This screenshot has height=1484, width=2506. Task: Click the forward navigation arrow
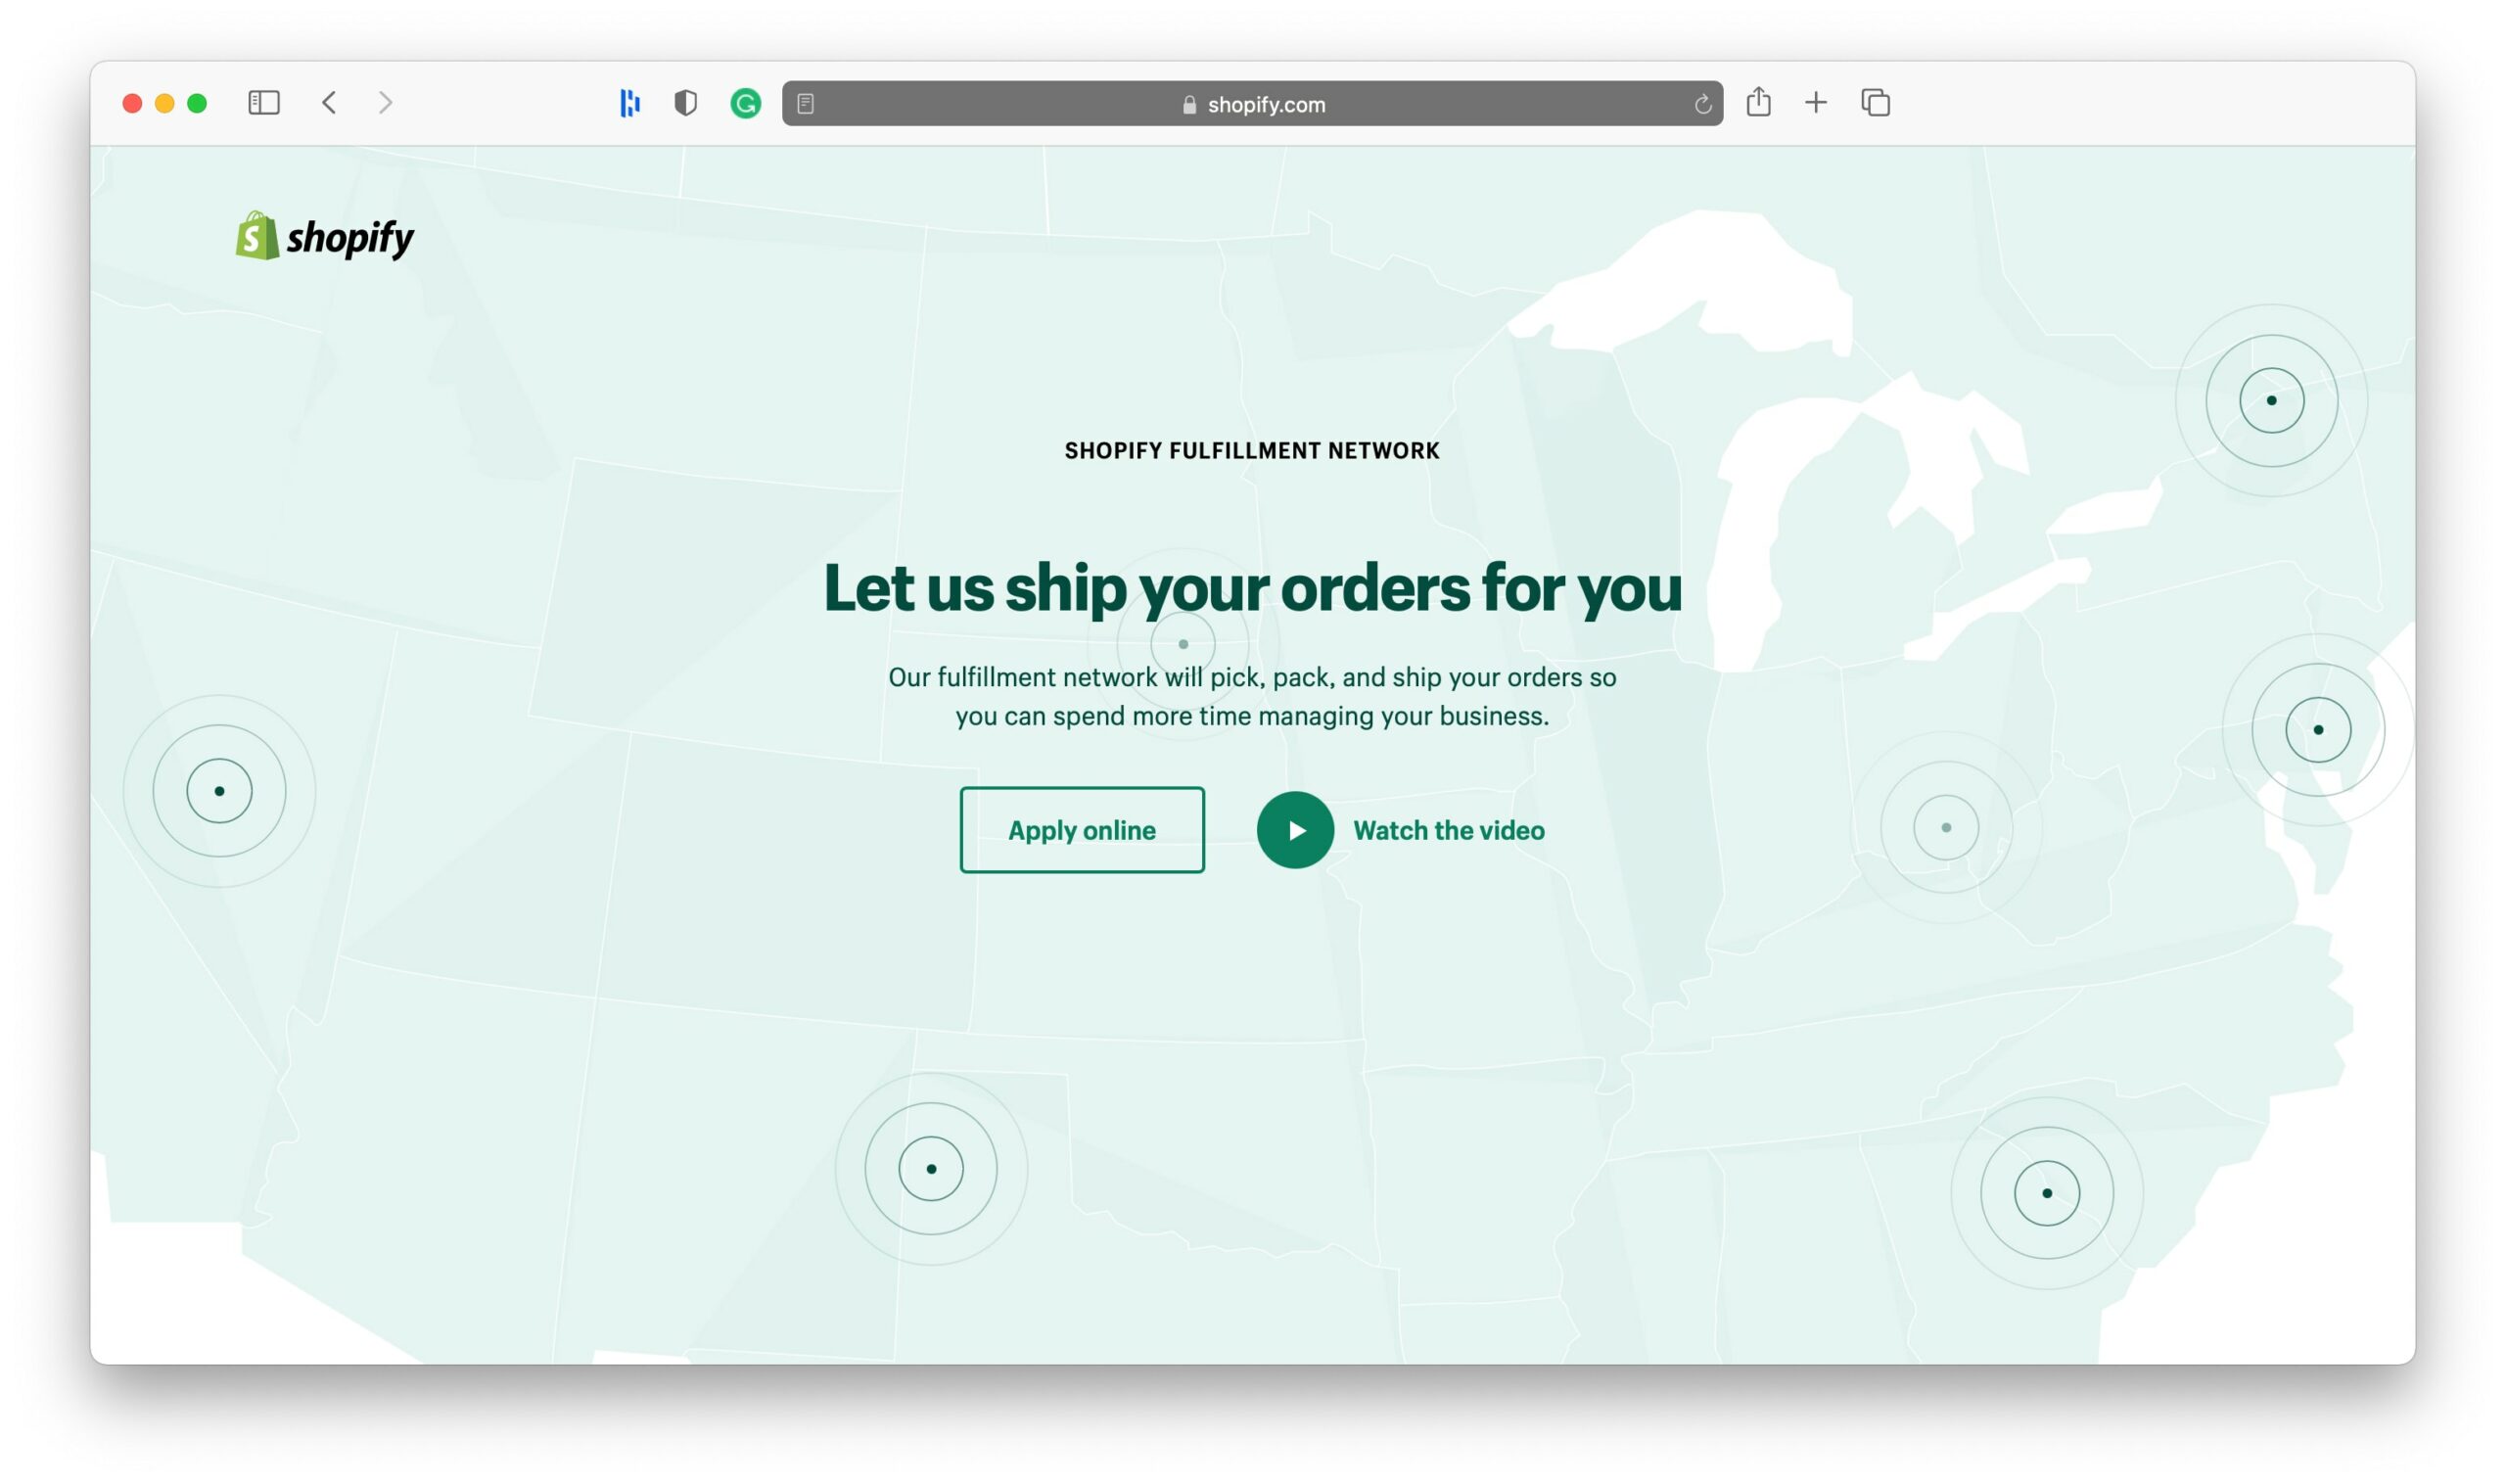(x=383, y=101)
